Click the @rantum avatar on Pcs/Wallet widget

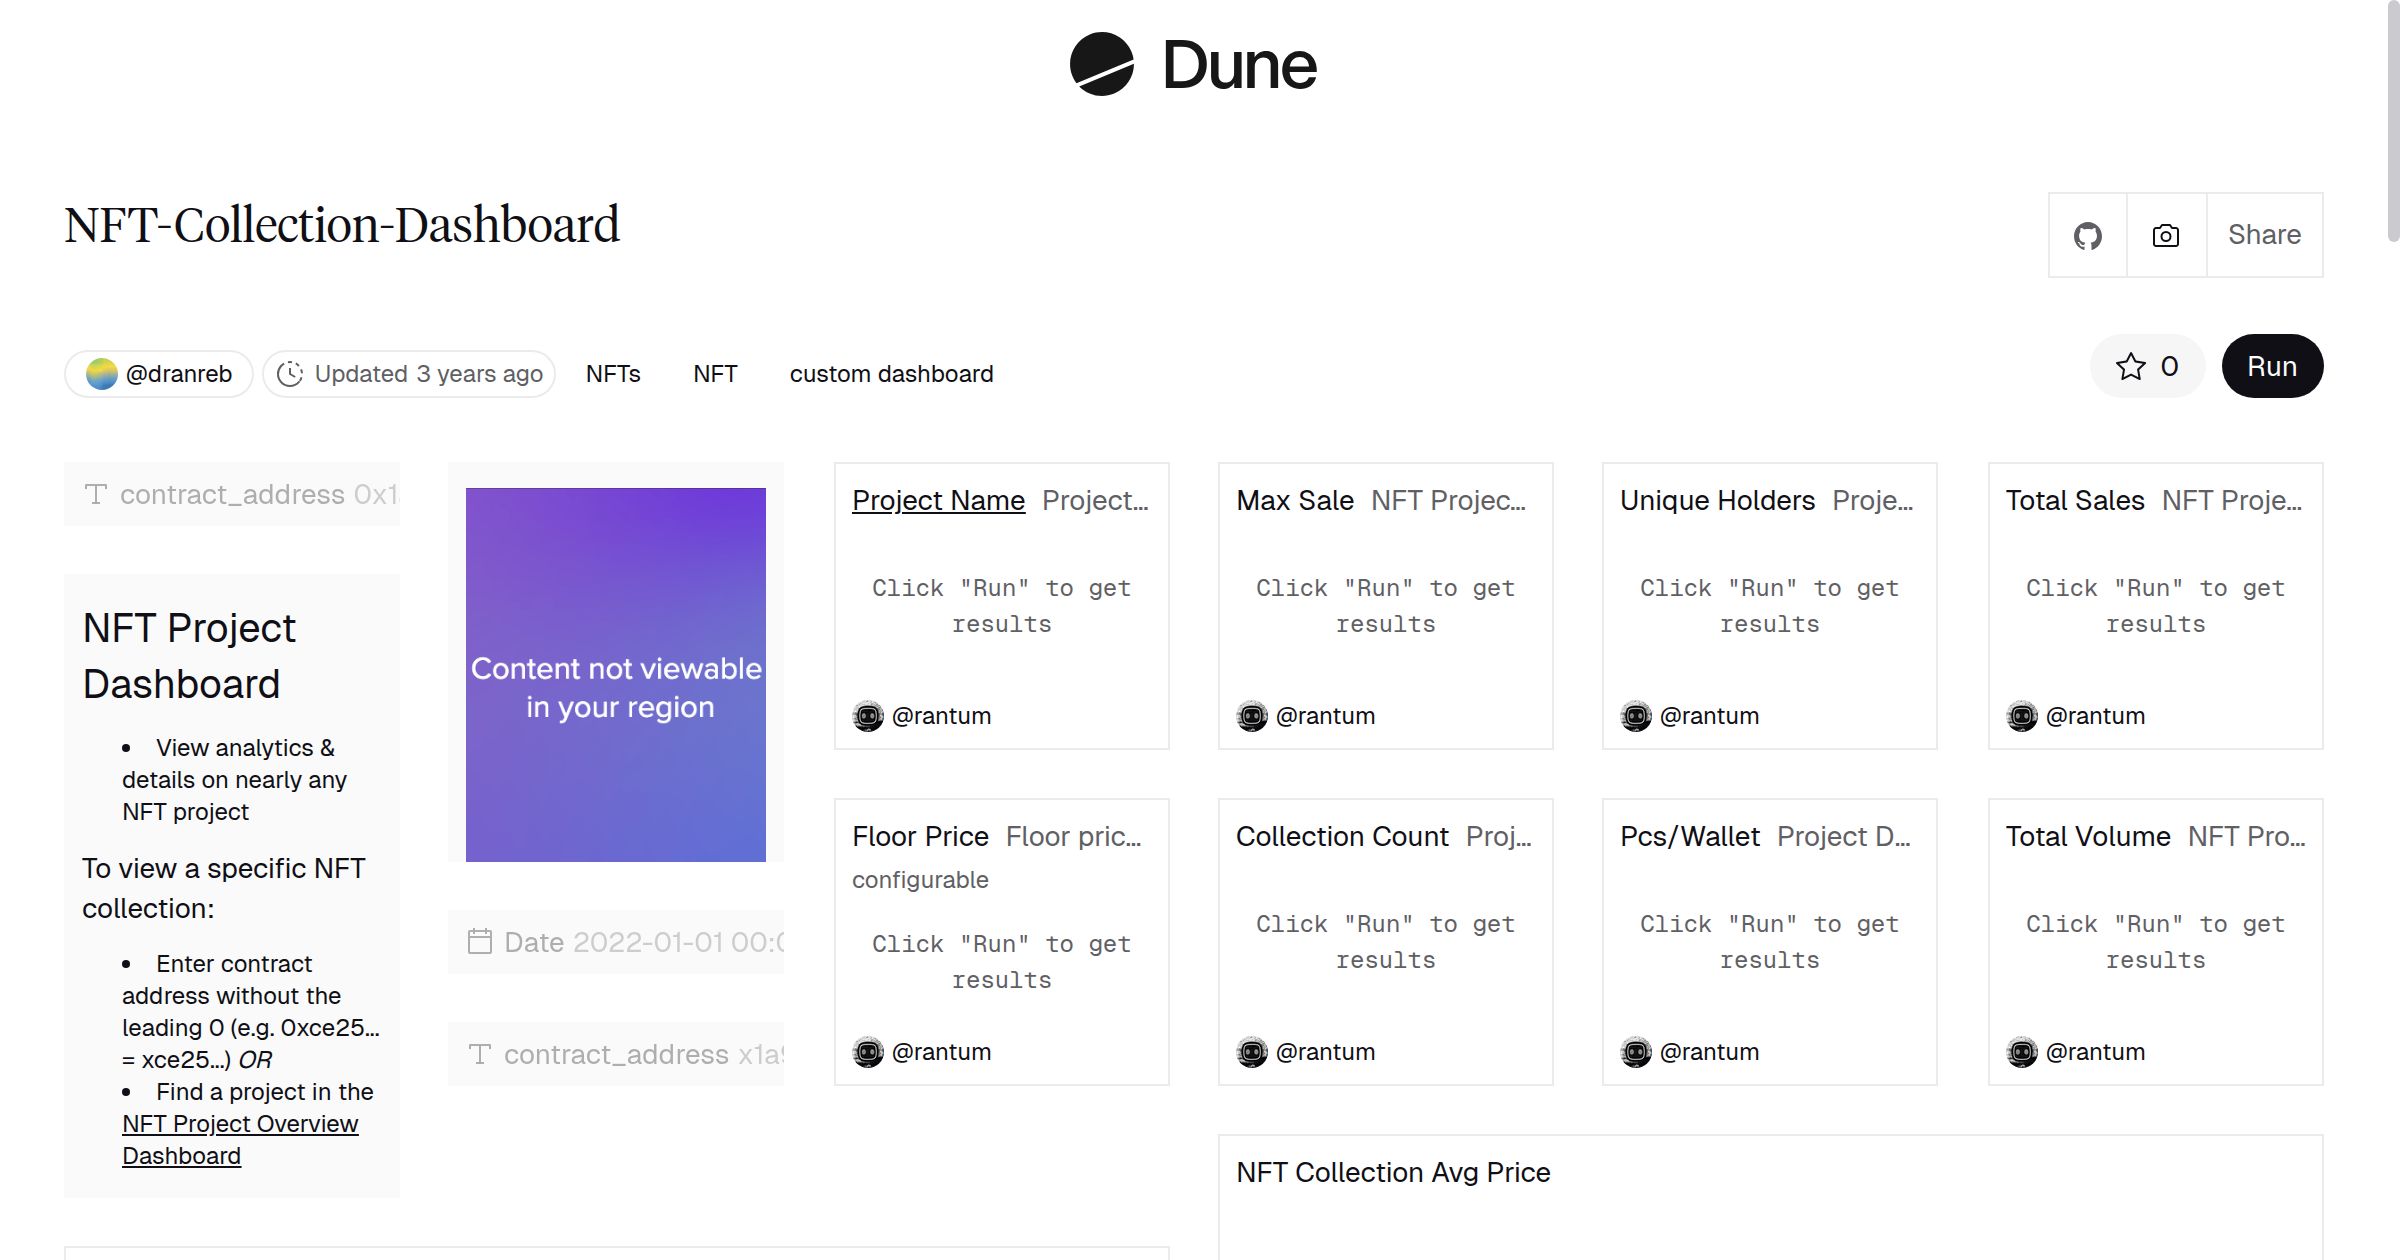[1637, 1051]
